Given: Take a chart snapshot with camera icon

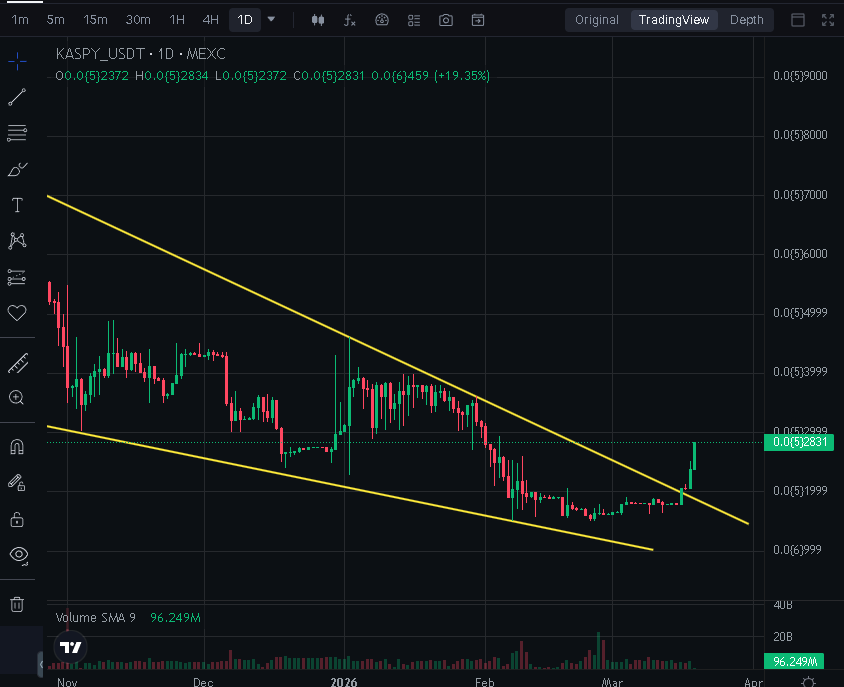Looking at the screenshot, I should pos(446,20).
